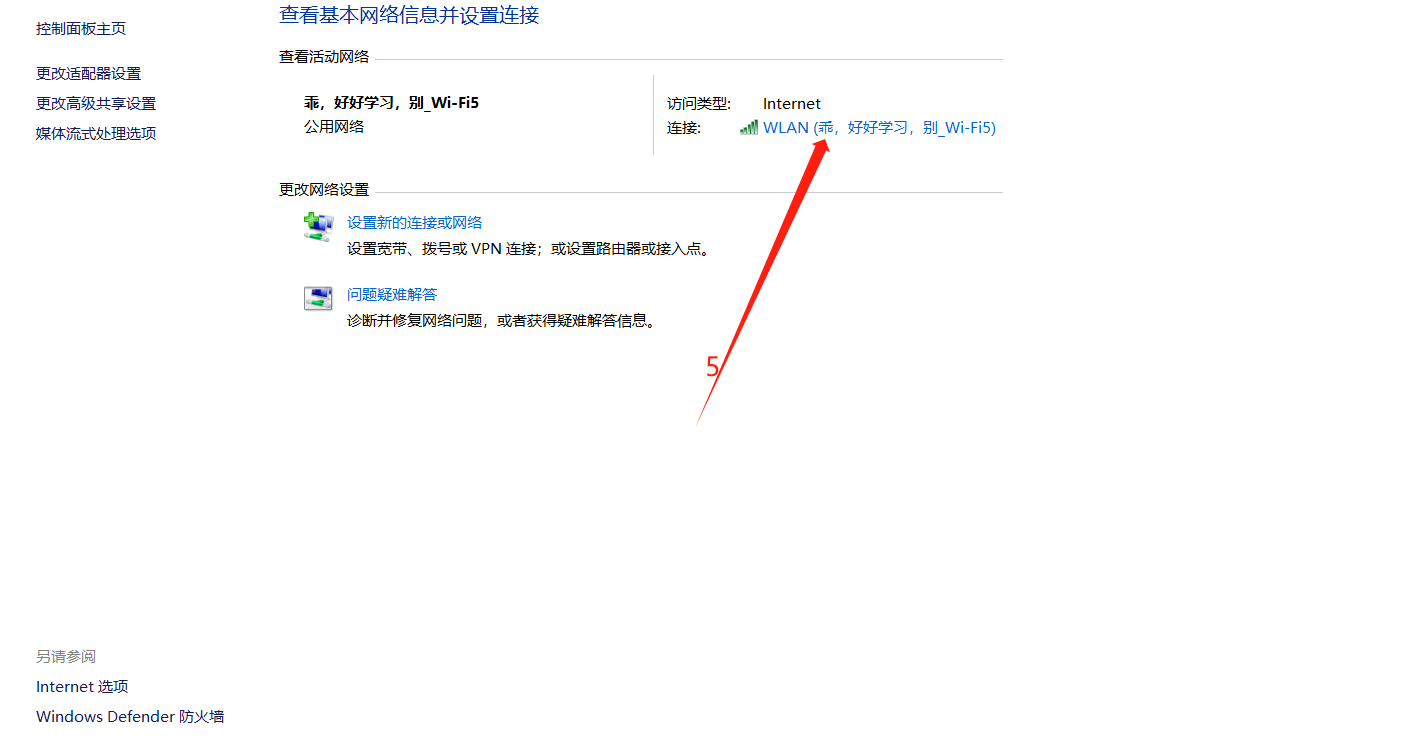The height and width of the screenshot is (751, 1405).
Task: Click the new connection setup icon
Action: pos(318,227)
